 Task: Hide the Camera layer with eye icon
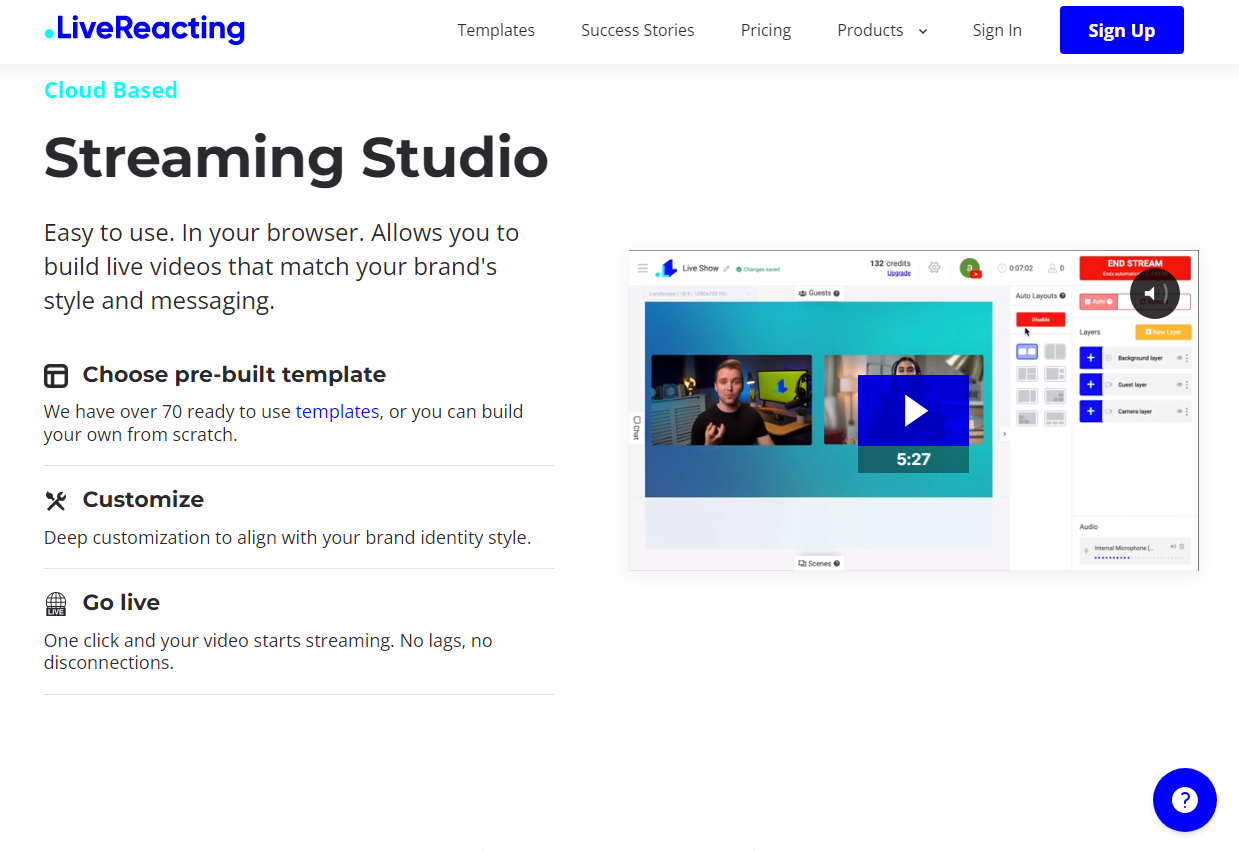1179,411
